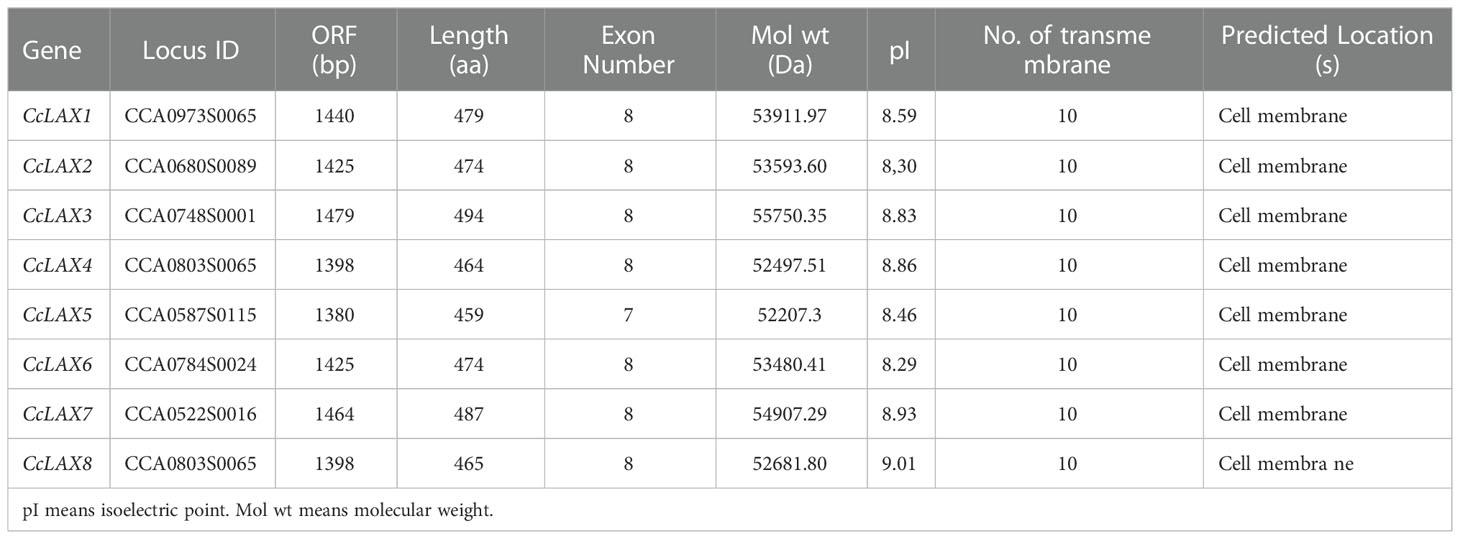Click length value 487
Screen dimensions: 1460x539
point(468,414)
